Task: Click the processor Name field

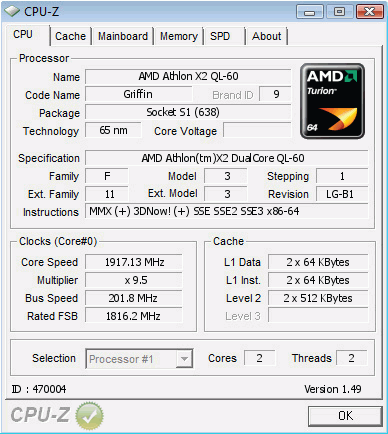Action: pyautogui.click(x=188, y=76)
